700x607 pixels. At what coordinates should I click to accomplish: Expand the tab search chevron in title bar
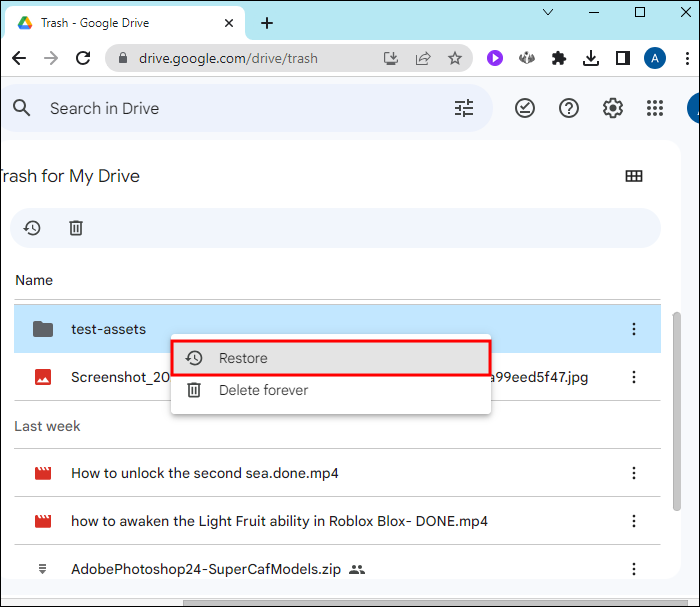[x=549, y=12]
